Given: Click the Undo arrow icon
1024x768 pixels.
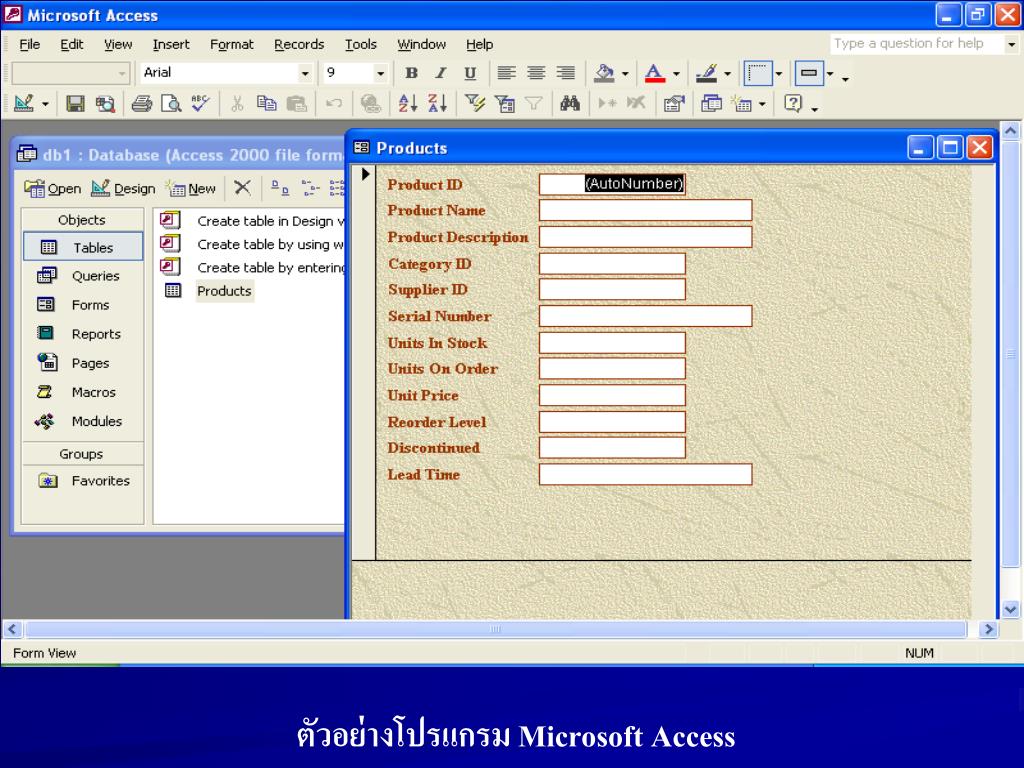Looking at the screenshot, I should (334, 103).
